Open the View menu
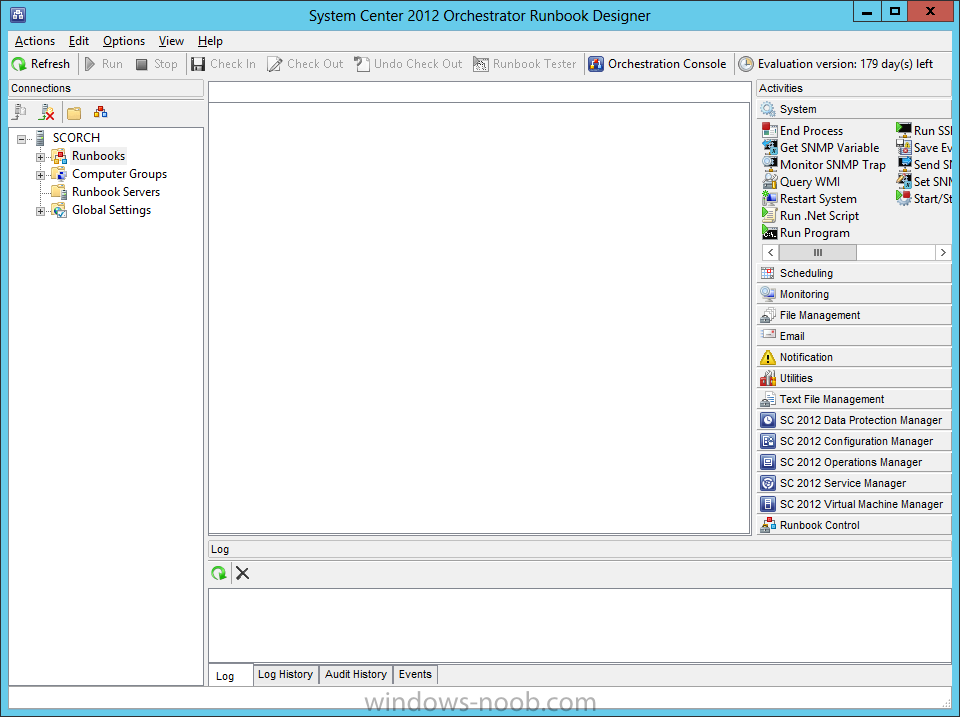 [x=171, y=41]
